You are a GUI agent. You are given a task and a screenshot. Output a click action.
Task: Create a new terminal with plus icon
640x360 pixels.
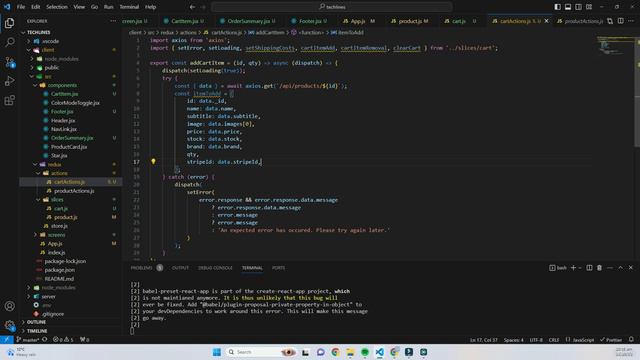point(573,268)
